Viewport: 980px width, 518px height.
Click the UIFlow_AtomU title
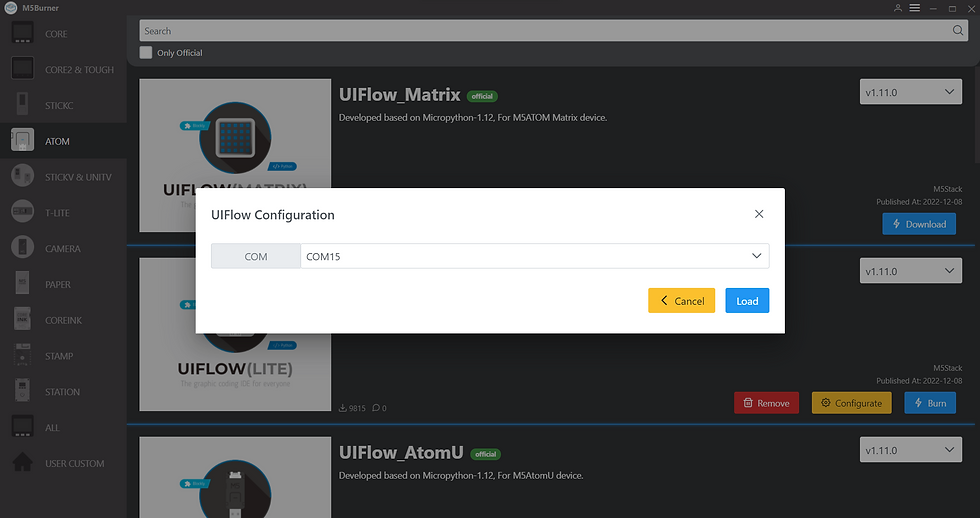point(401,452)
